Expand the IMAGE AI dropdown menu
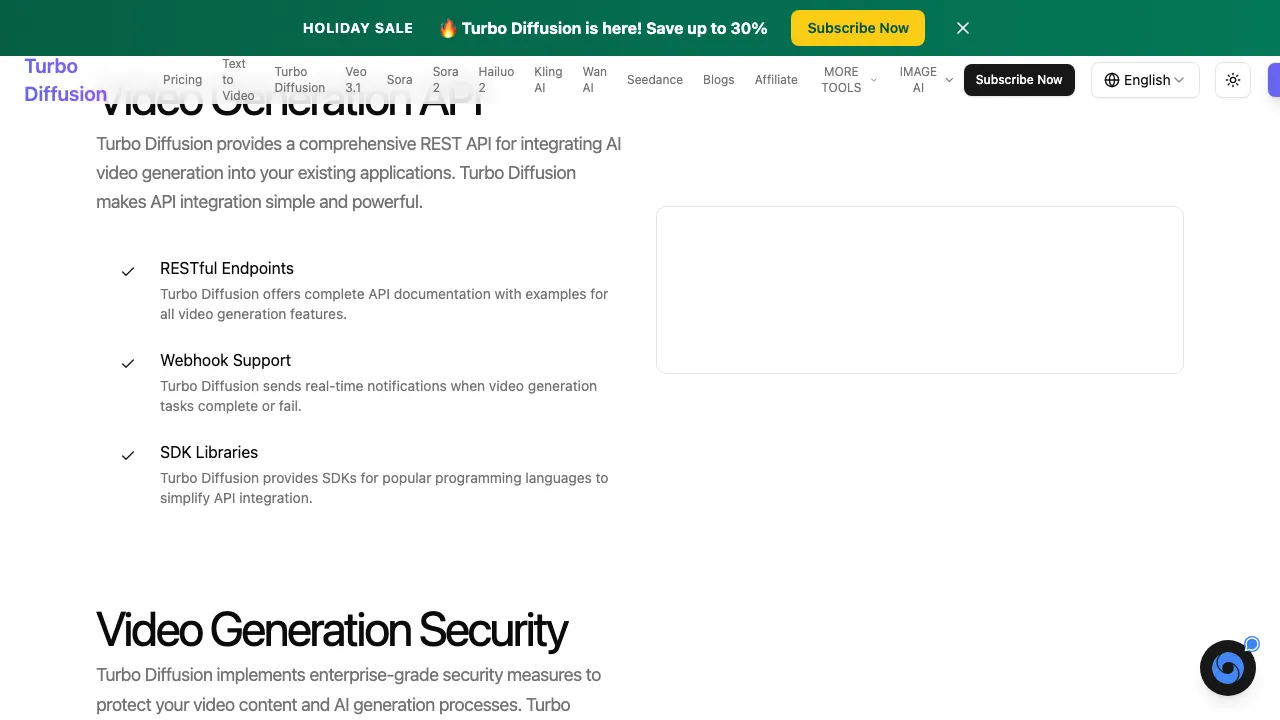Viewport: 1280px width, 720px height. click(925, 80)
